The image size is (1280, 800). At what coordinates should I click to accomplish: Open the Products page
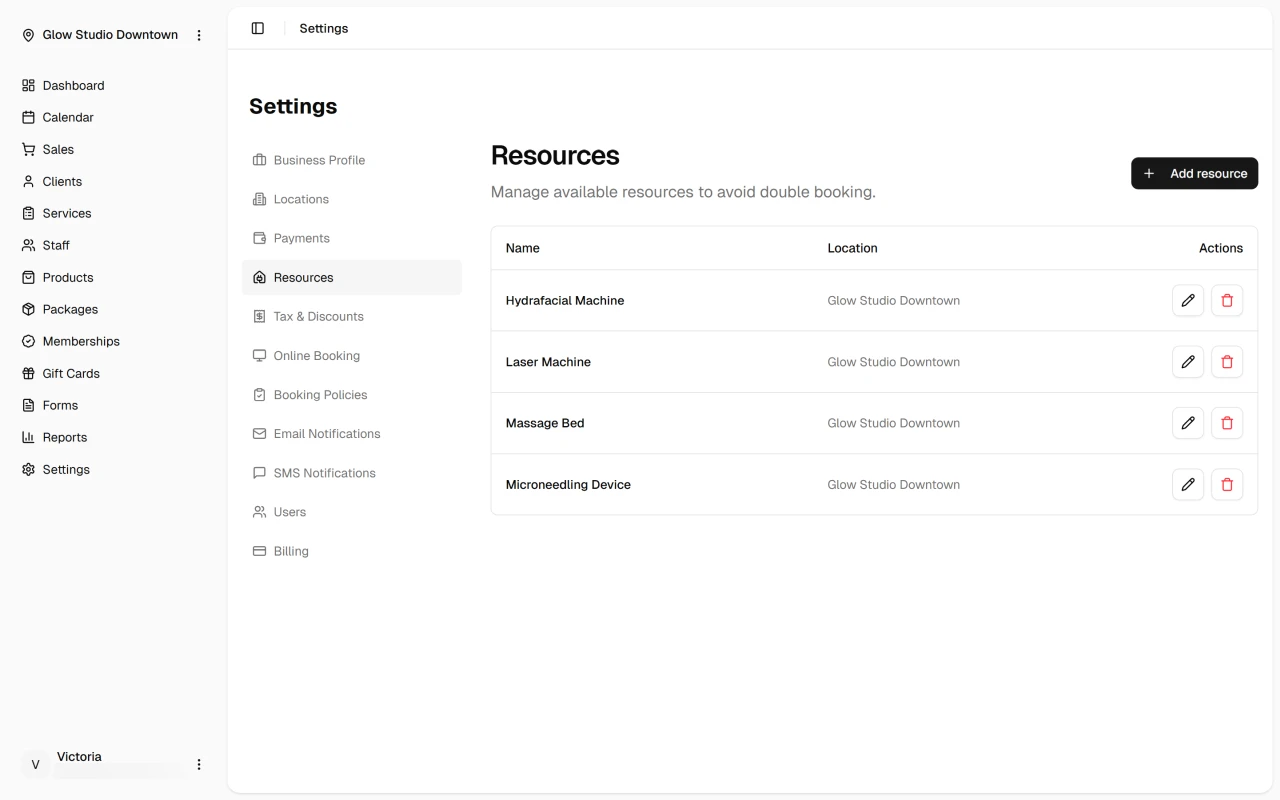113,277
